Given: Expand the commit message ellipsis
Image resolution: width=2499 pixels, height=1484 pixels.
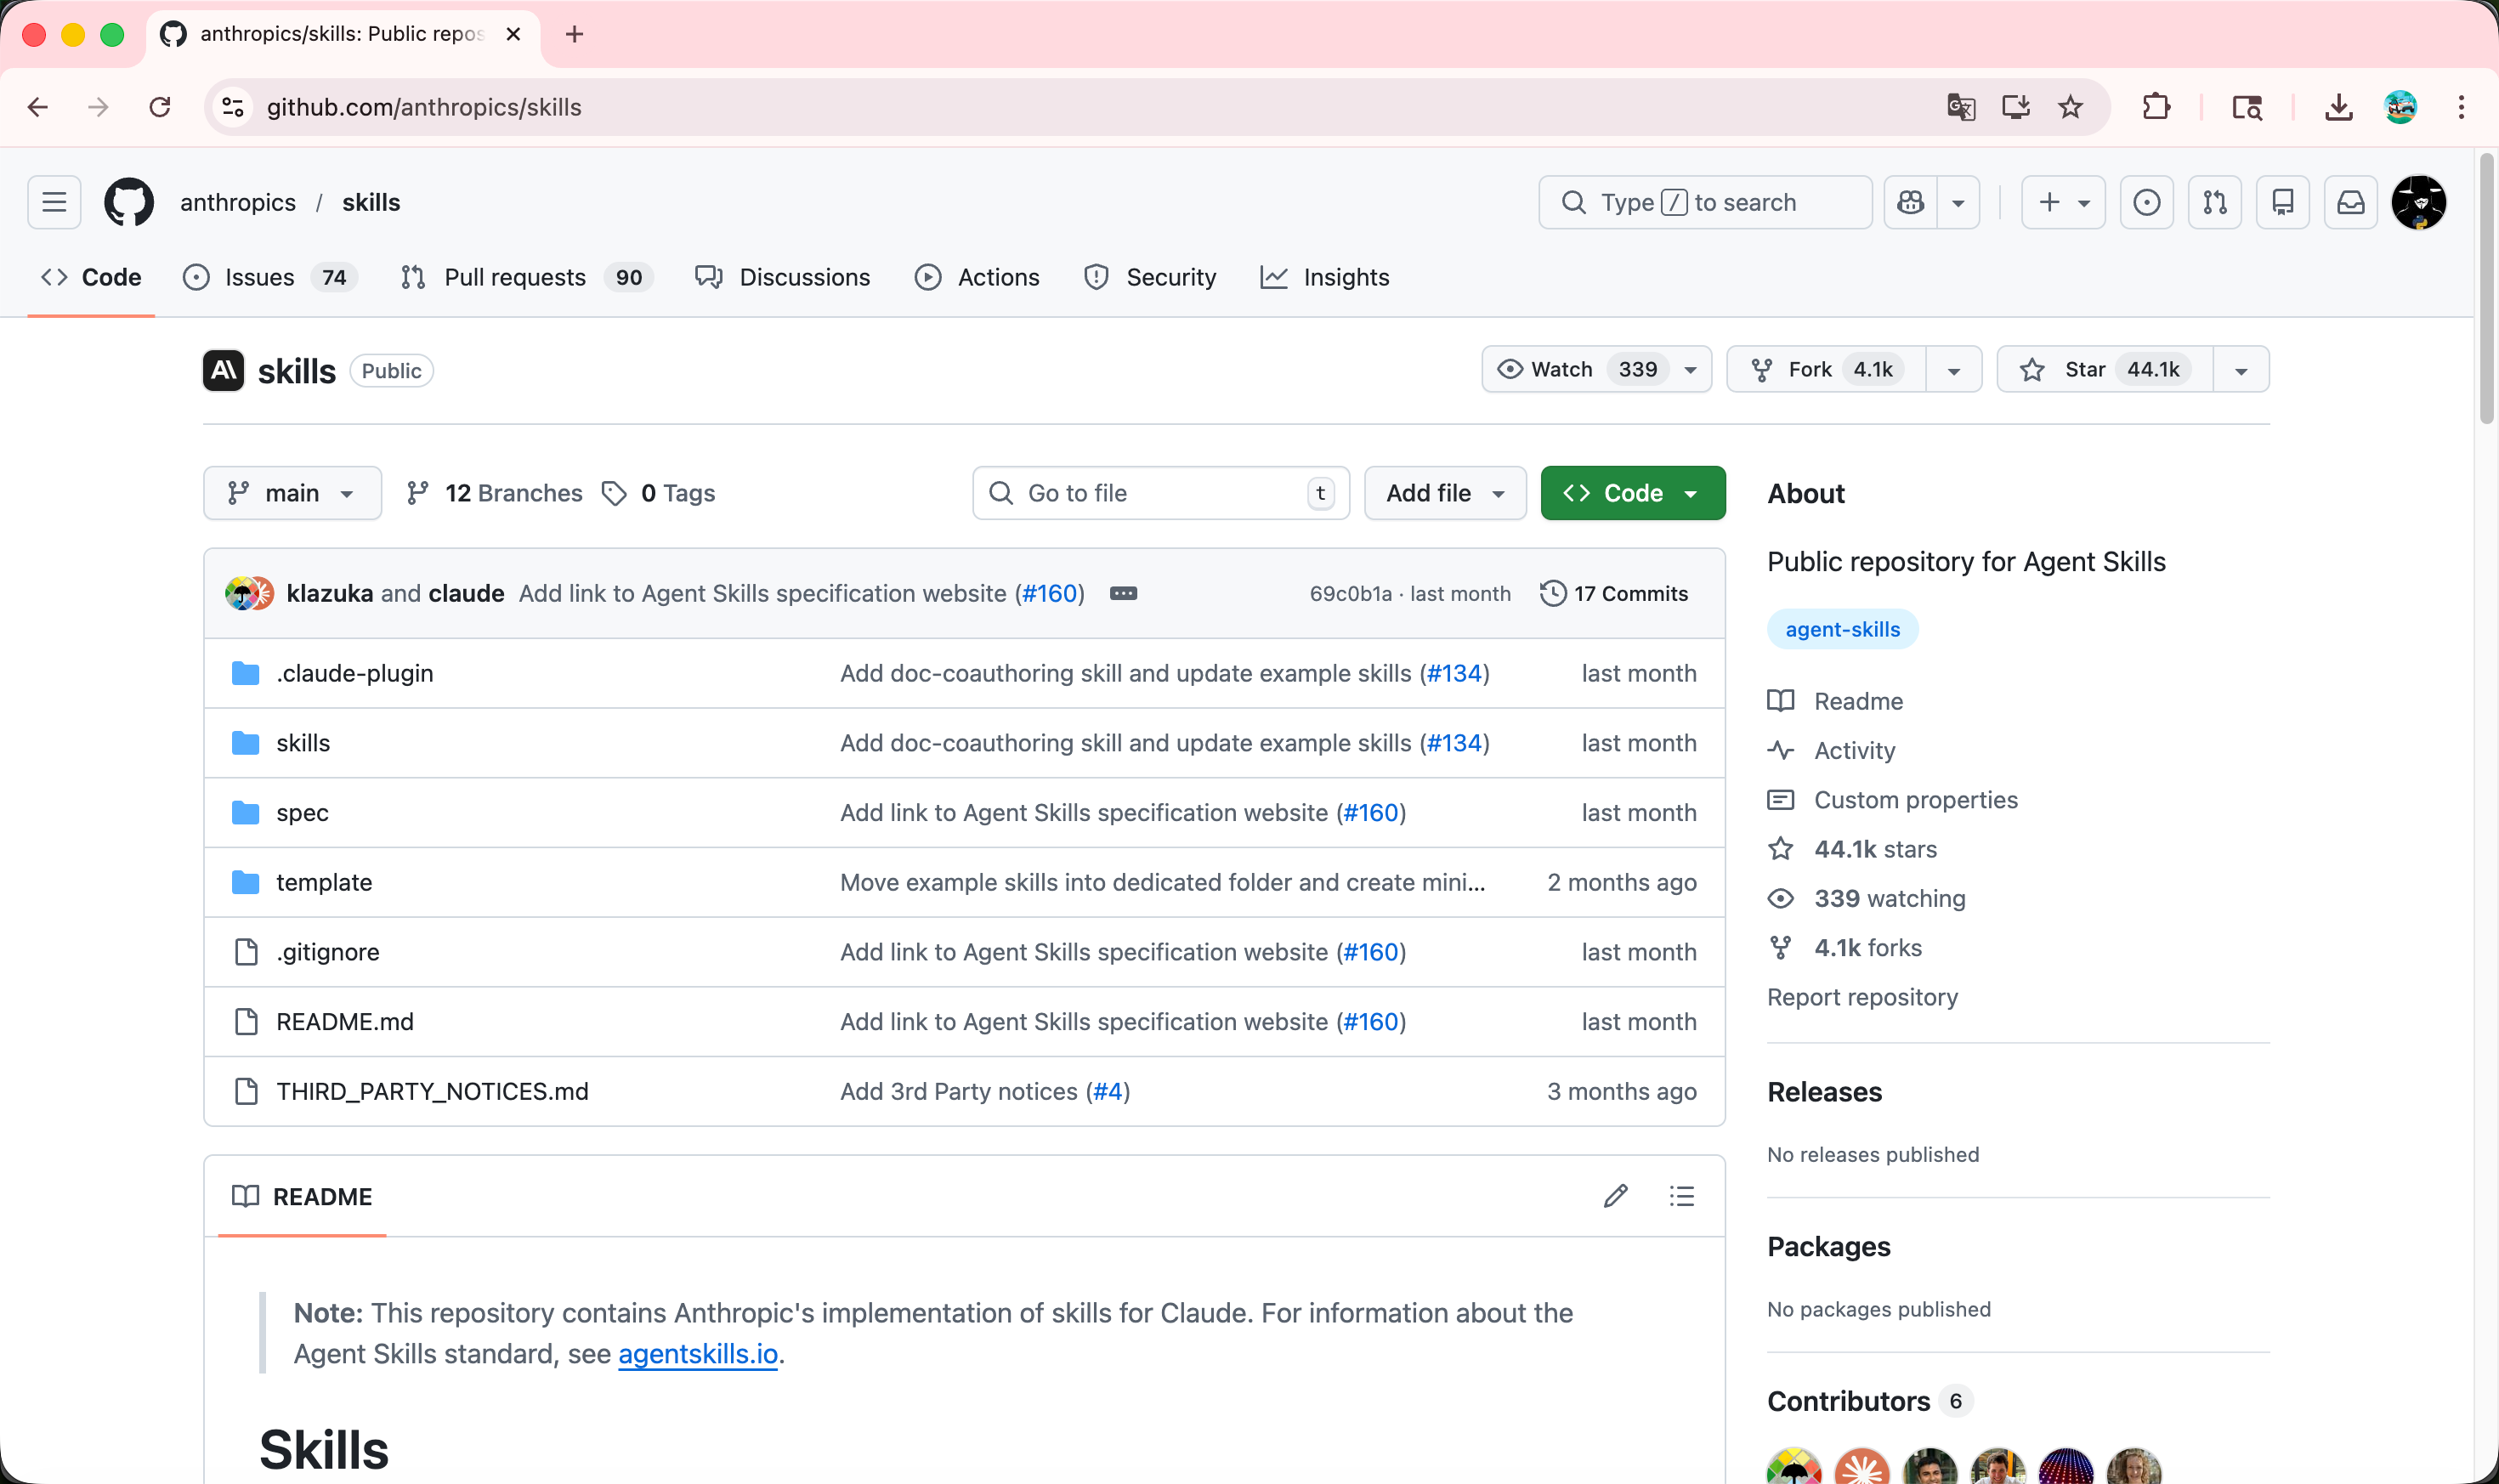Looking at the screenshot, I should click(x=1123, y=593).
